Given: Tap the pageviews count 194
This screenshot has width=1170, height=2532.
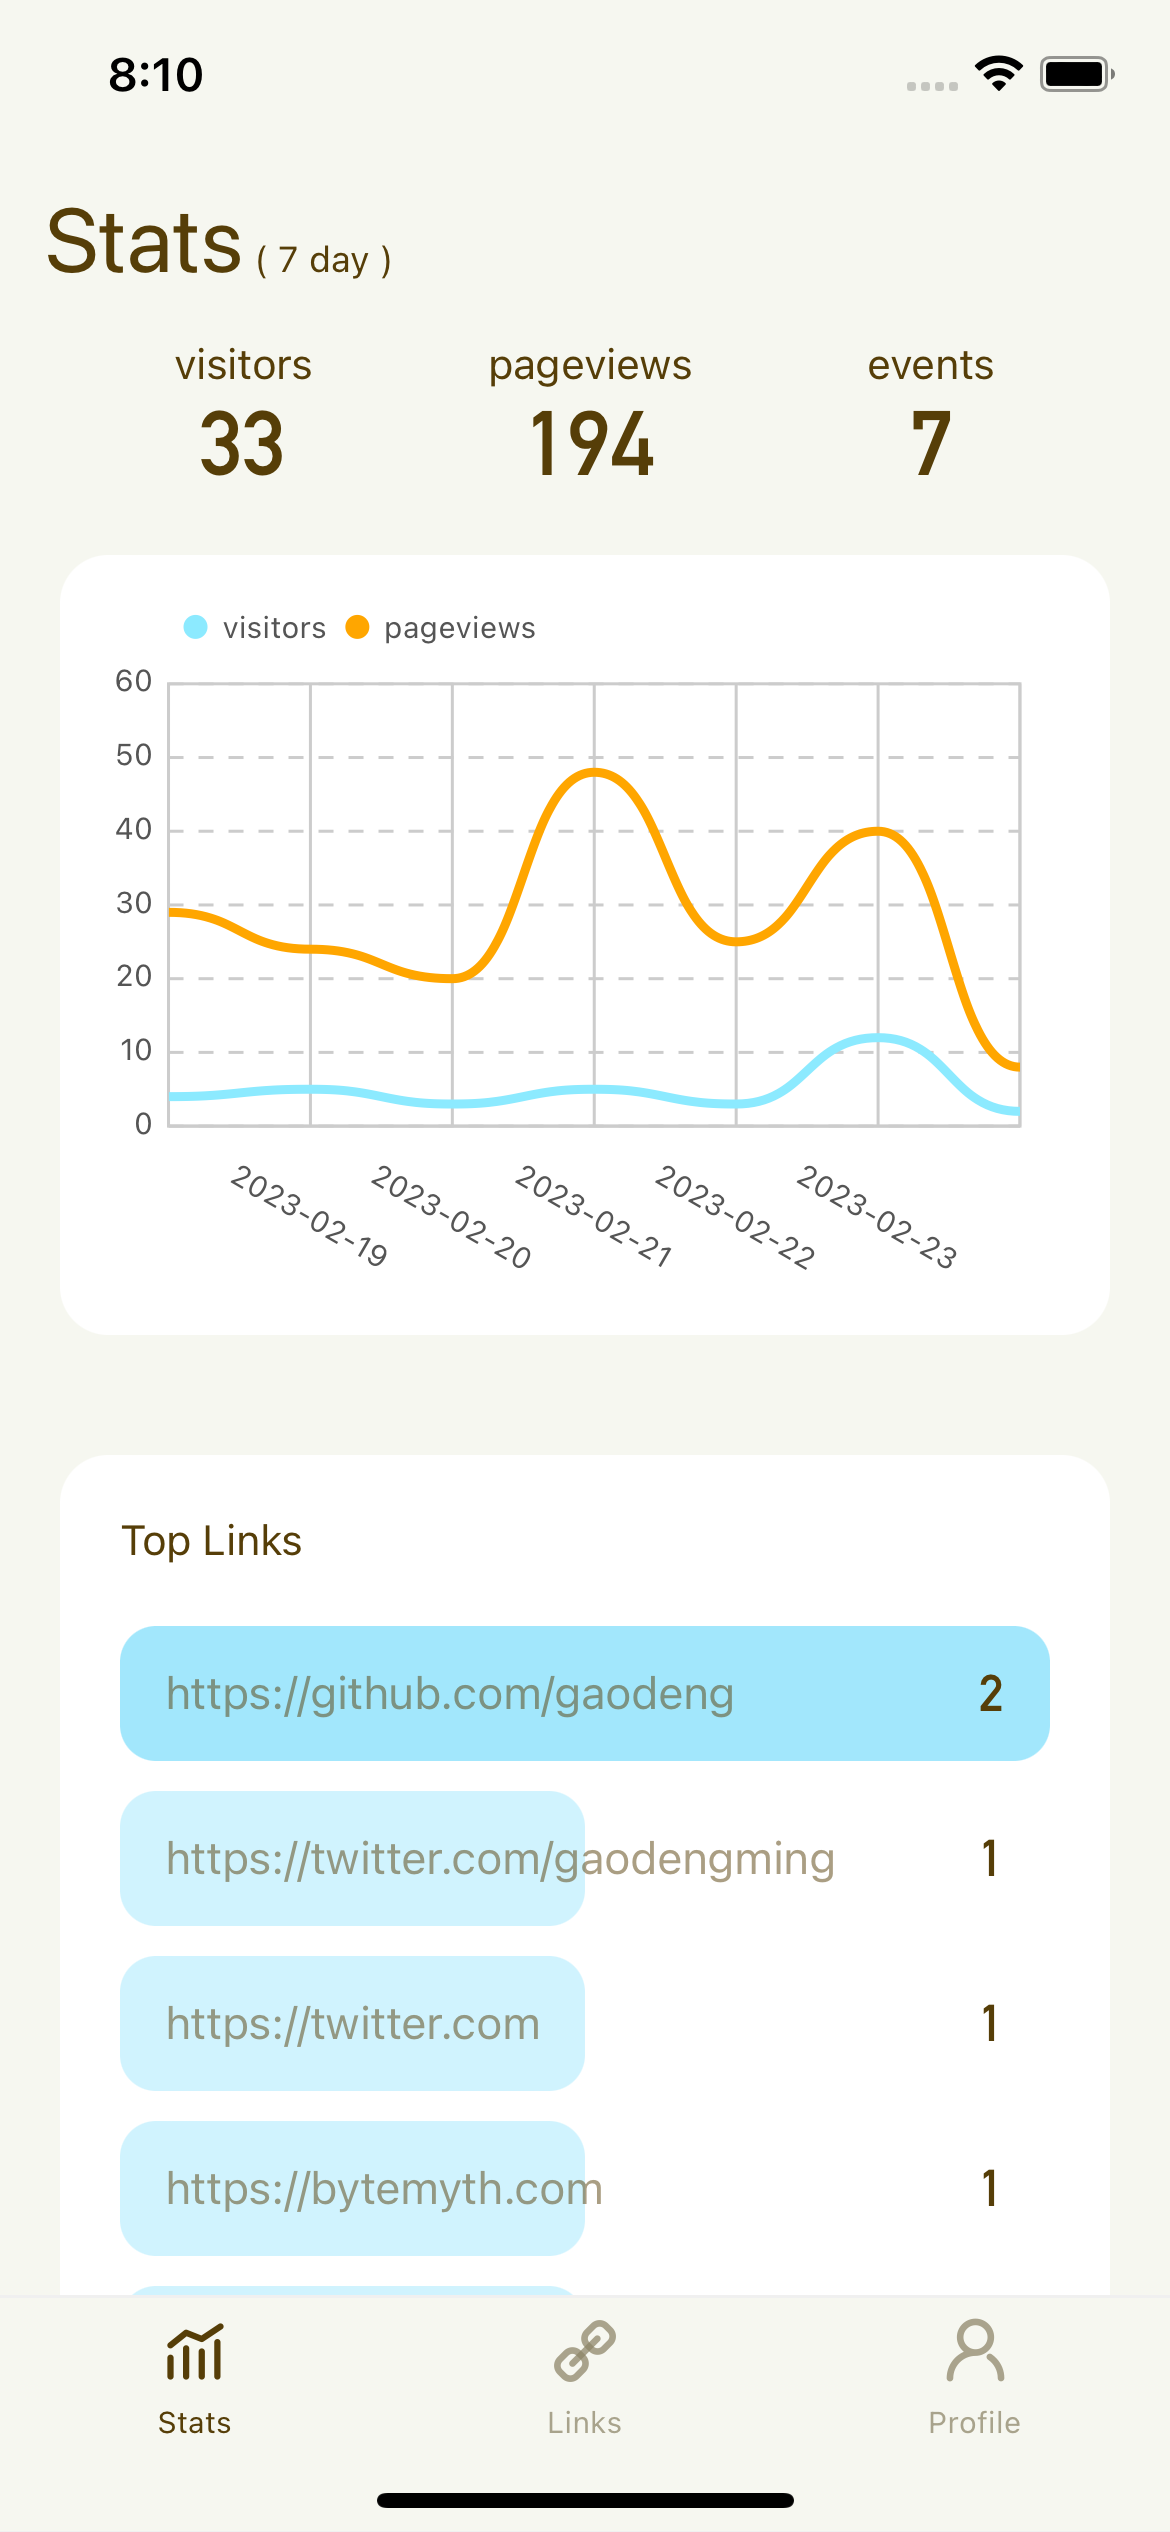Looking at the screenshot, I should pyautogui.click(x=591, y=444).
